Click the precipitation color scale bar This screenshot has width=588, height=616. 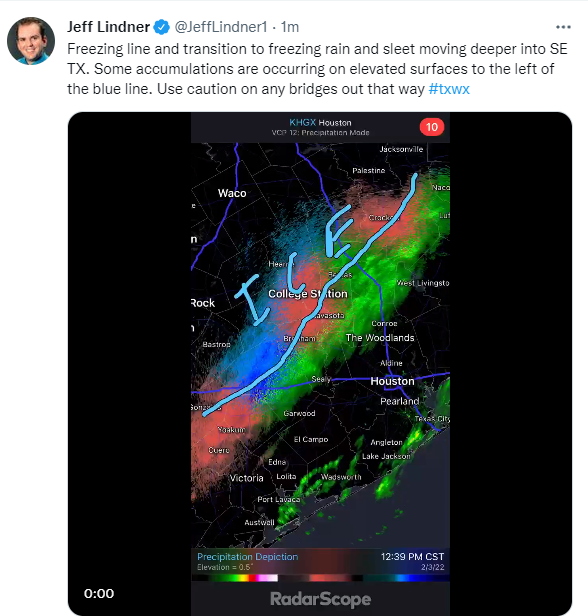pyautogui.click(x=320, y=578)
